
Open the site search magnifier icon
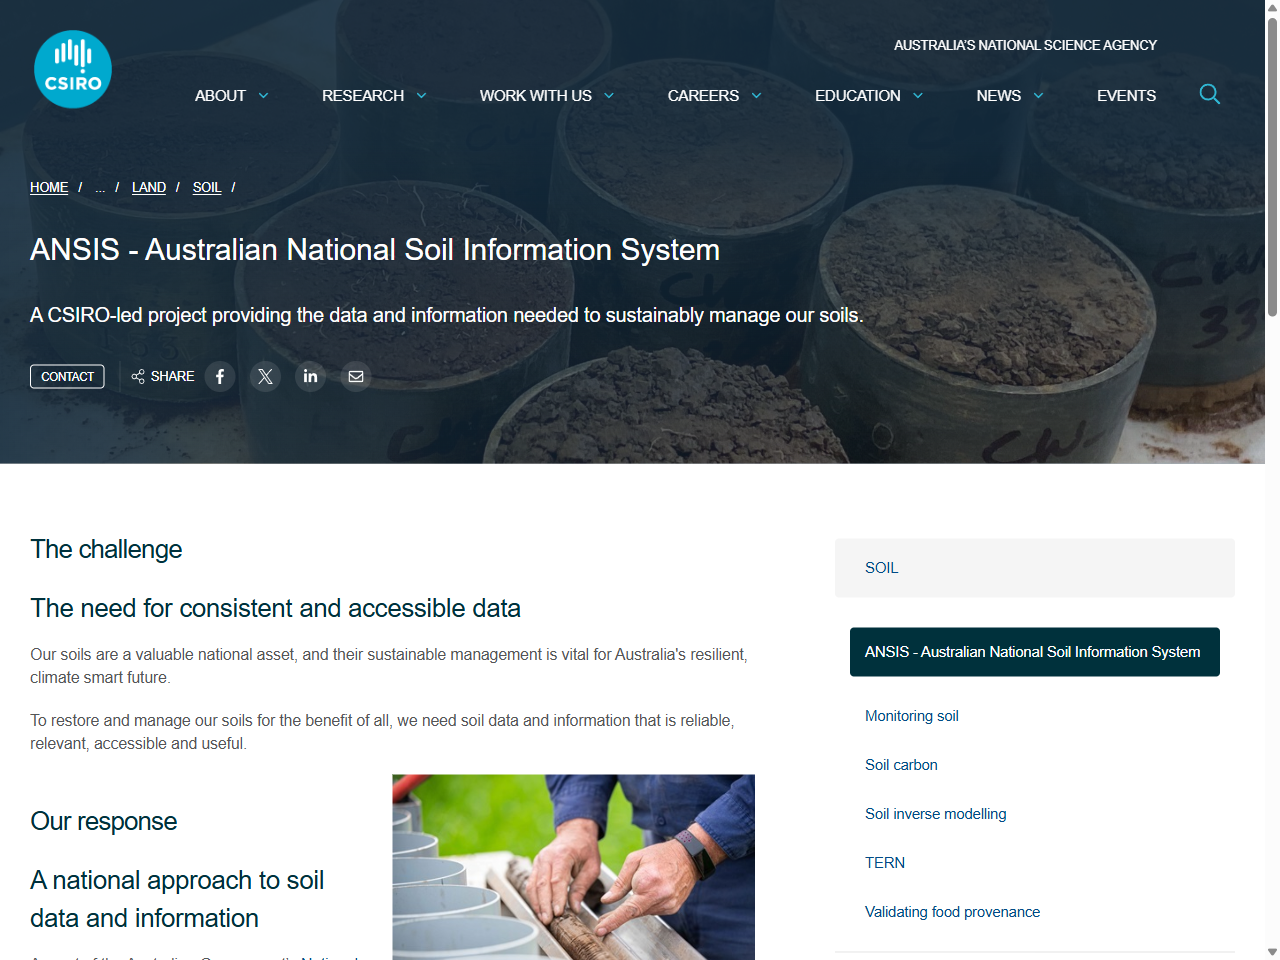click(x=1209, y=94)
